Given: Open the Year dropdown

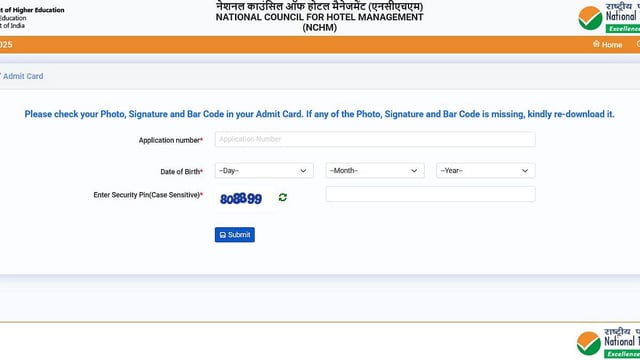Looking at the screenshot, I should click(x=486, y=171).
